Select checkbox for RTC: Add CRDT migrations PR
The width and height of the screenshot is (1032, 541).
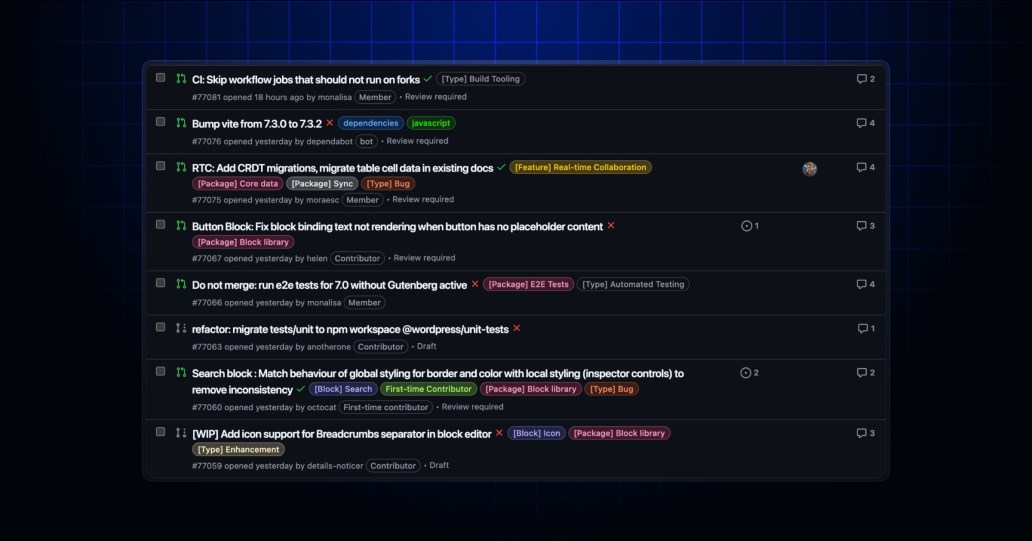[x=160, y=166]
